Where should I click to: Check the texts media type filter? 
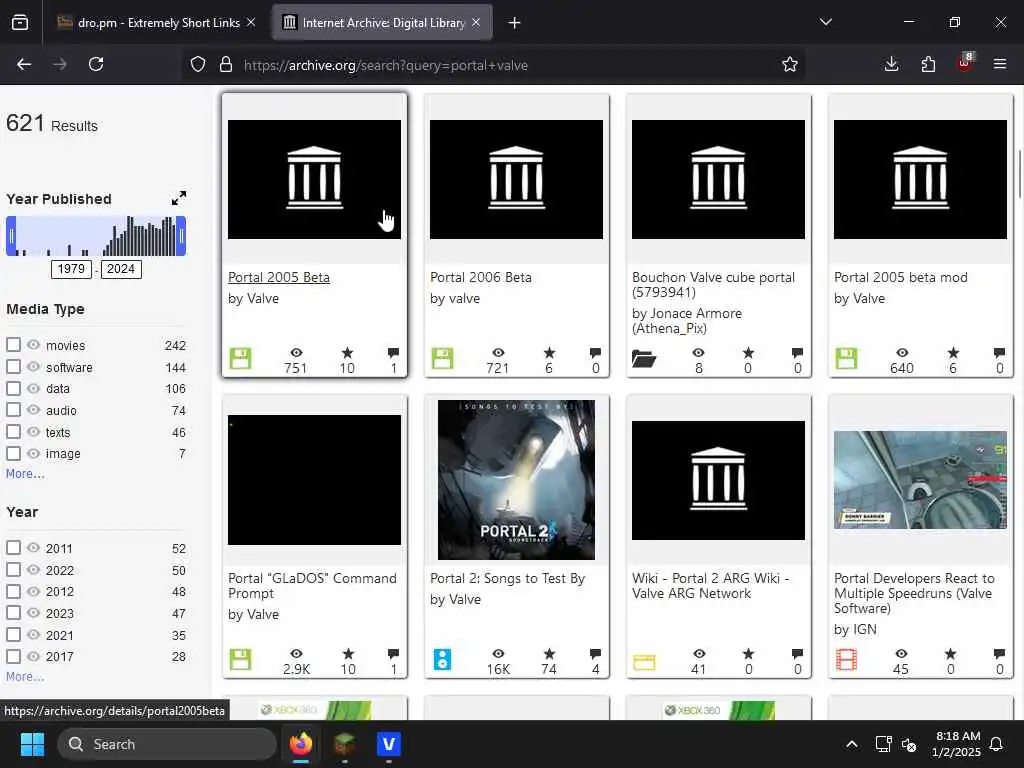pos(13,431)
